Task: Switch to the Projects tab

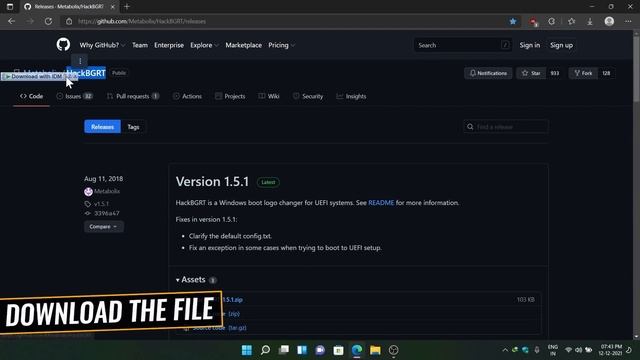Action: pos(230,96)
